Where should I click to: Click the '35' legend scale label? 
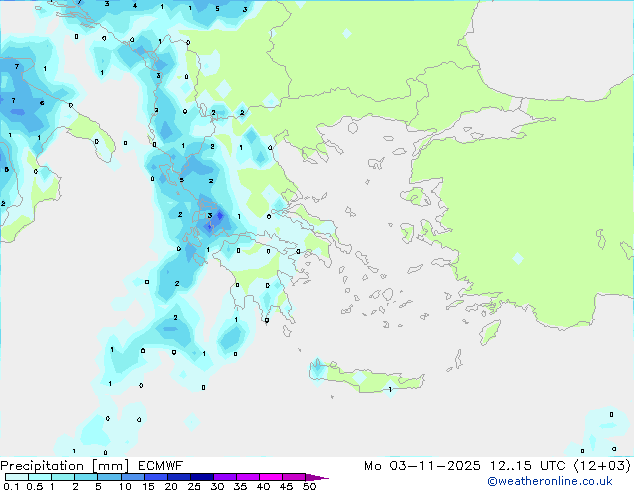coord(240,486)
